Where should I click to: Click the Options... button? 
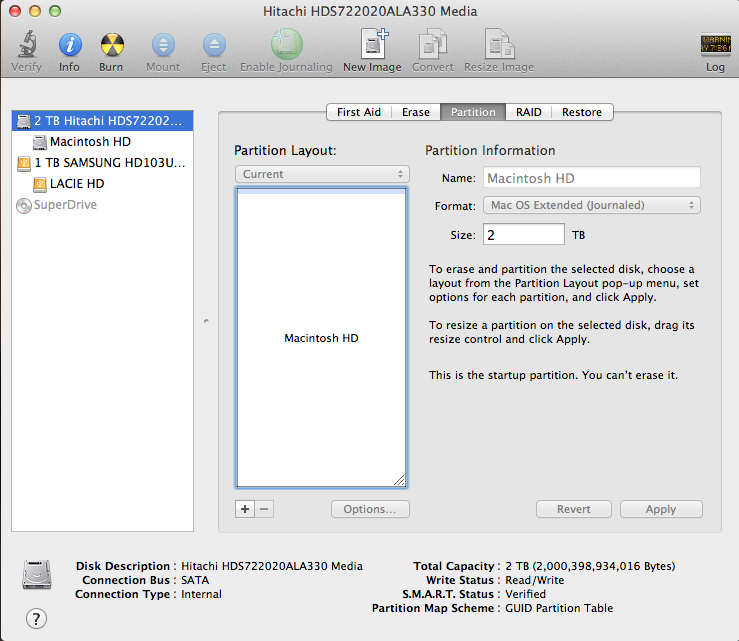coord(370,509)
